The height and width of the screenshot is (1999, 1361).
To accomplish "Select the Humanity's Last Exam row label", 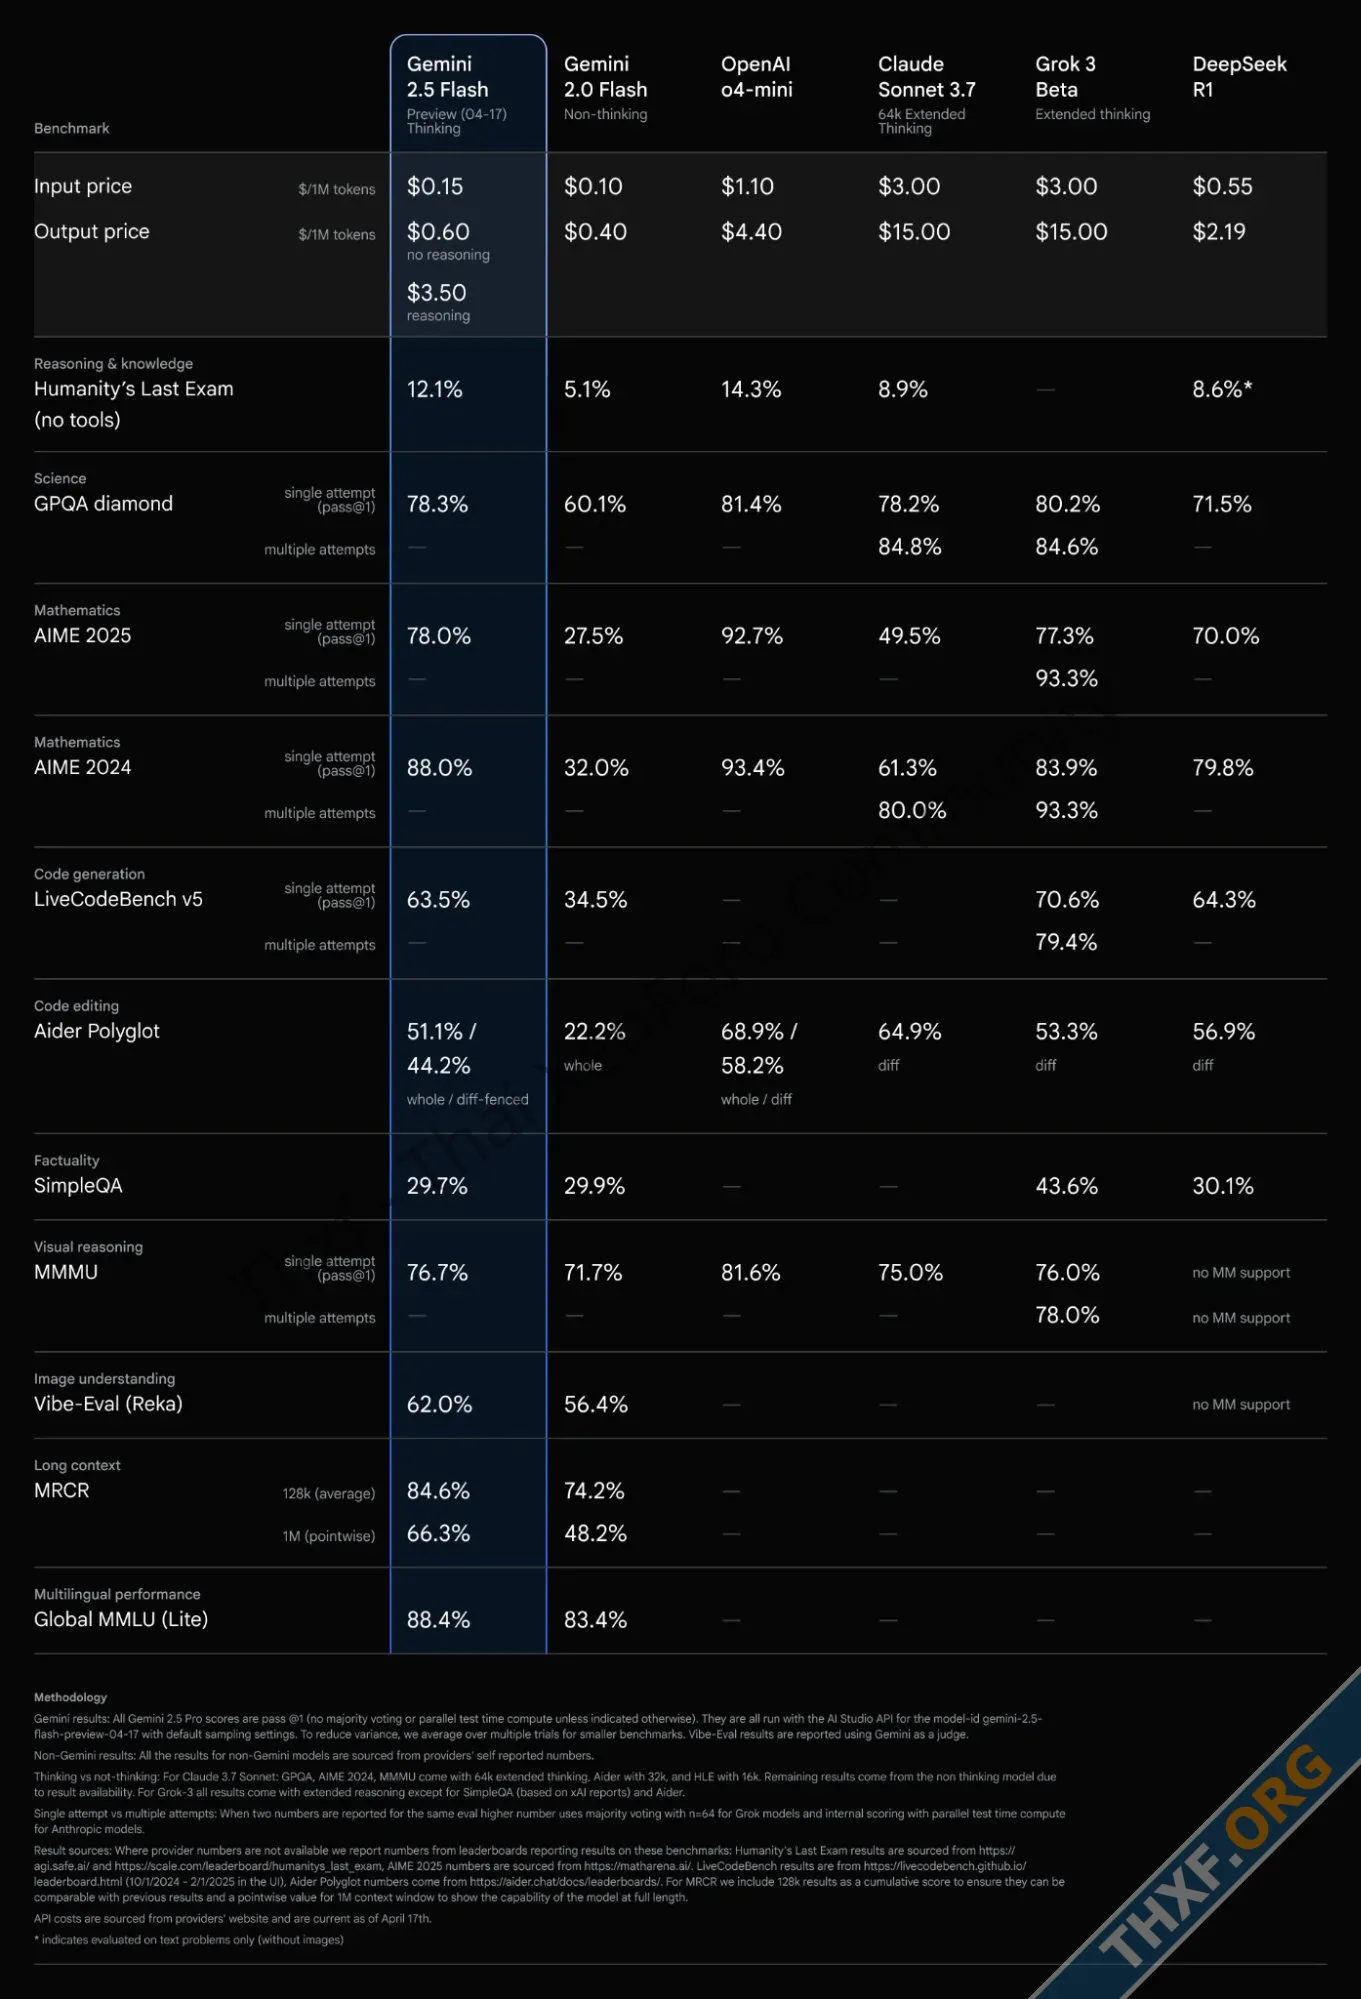I will [x=133, y=390].
